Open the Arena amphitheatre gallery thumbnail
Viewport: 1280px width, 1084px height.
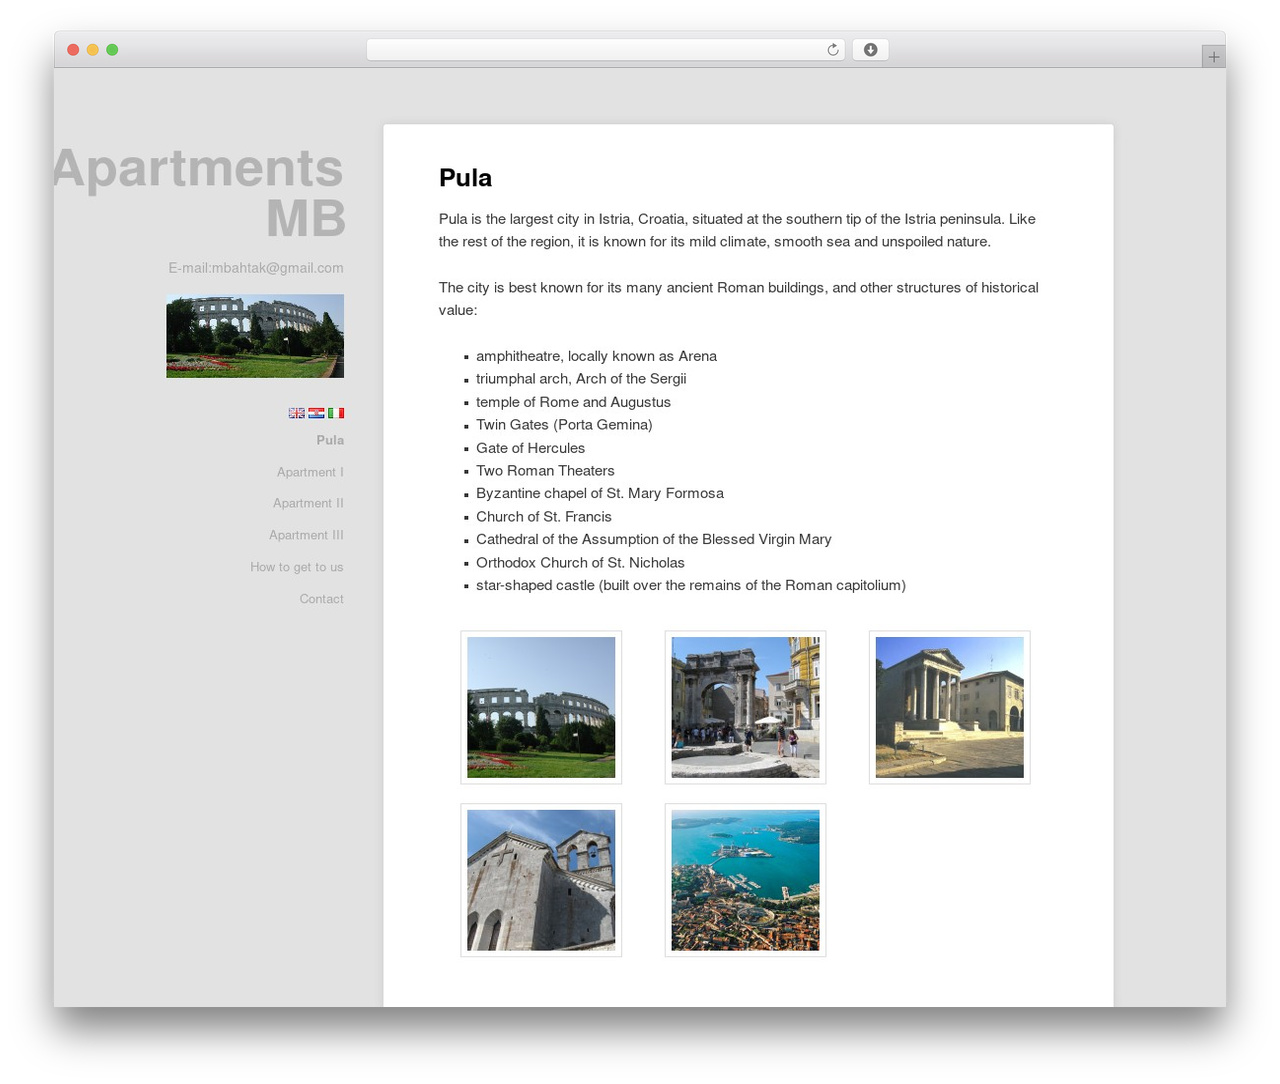pyautogui.click(x=541, y=707)
